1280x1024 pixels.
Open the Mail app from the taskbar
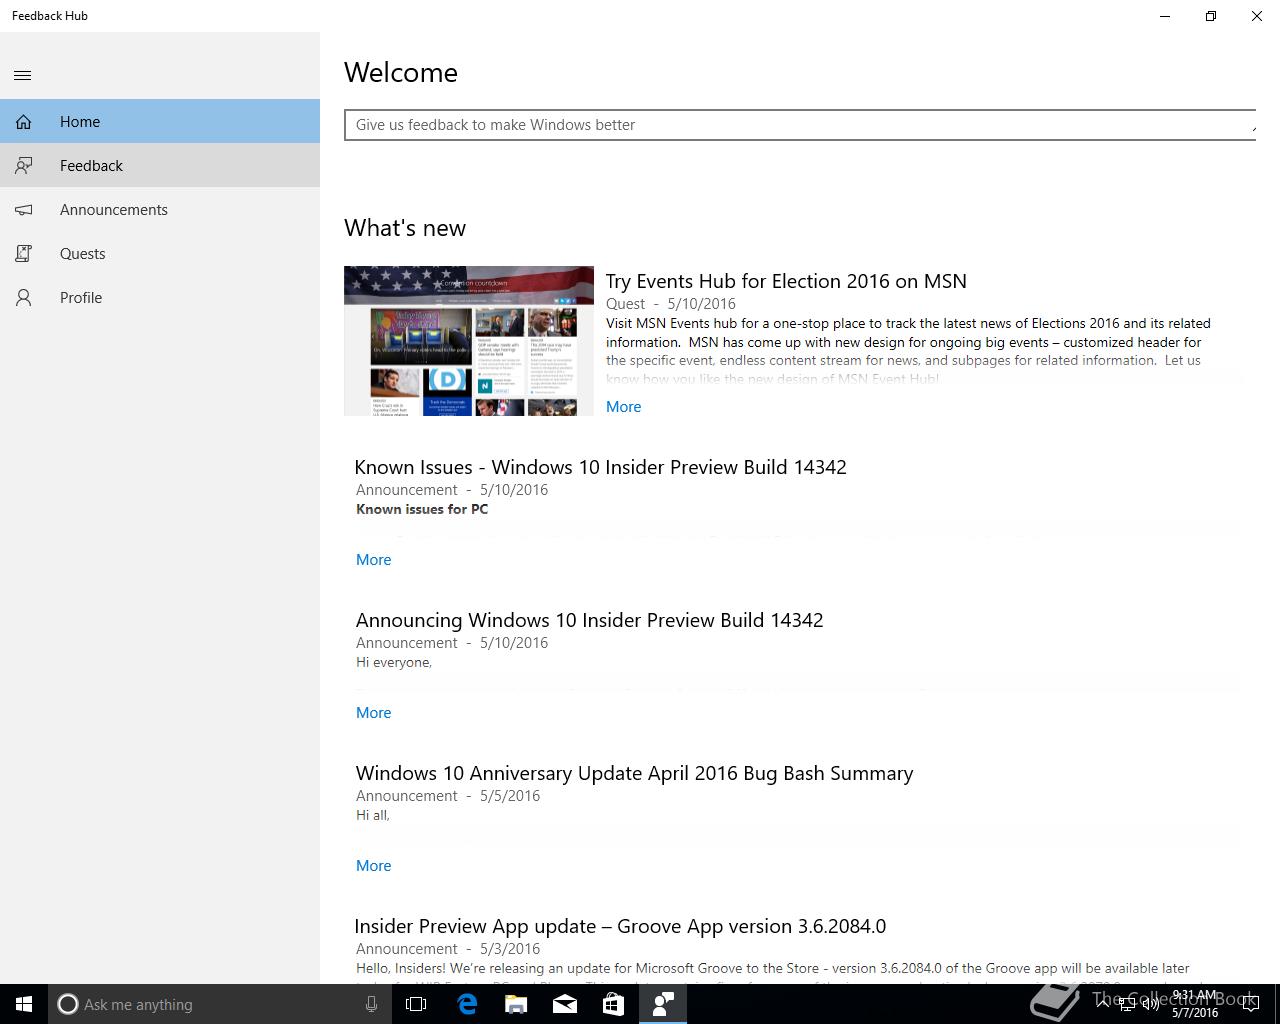565,1004
